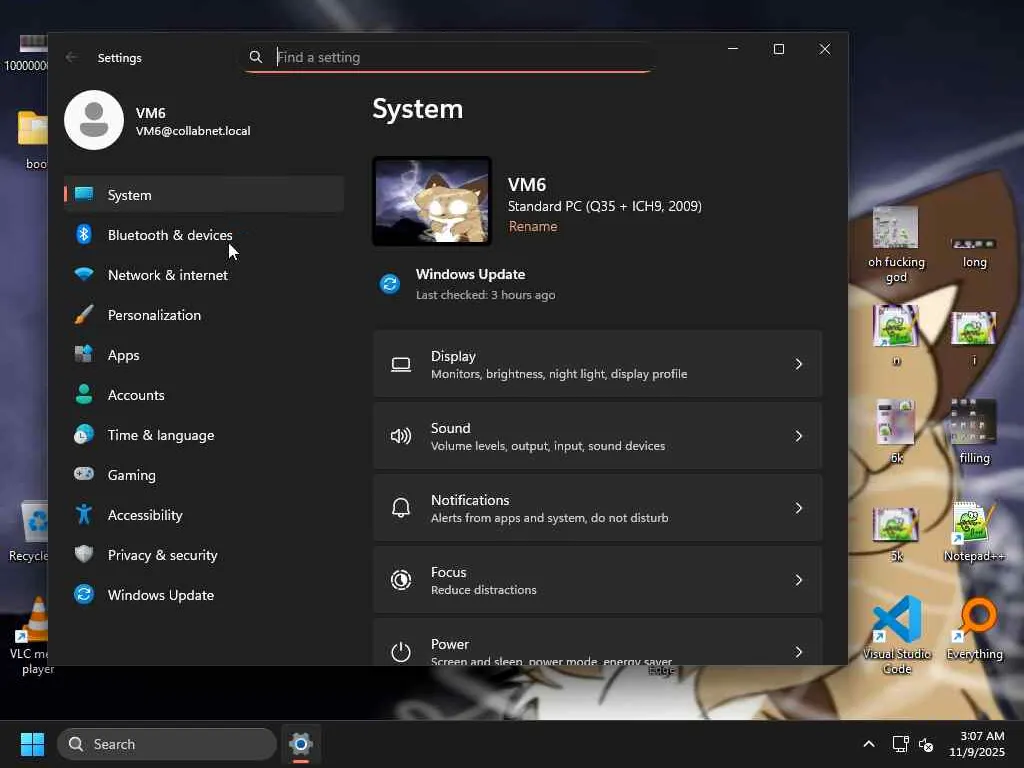
Task: Open the Windows Start menu
Action: (32, 744)
